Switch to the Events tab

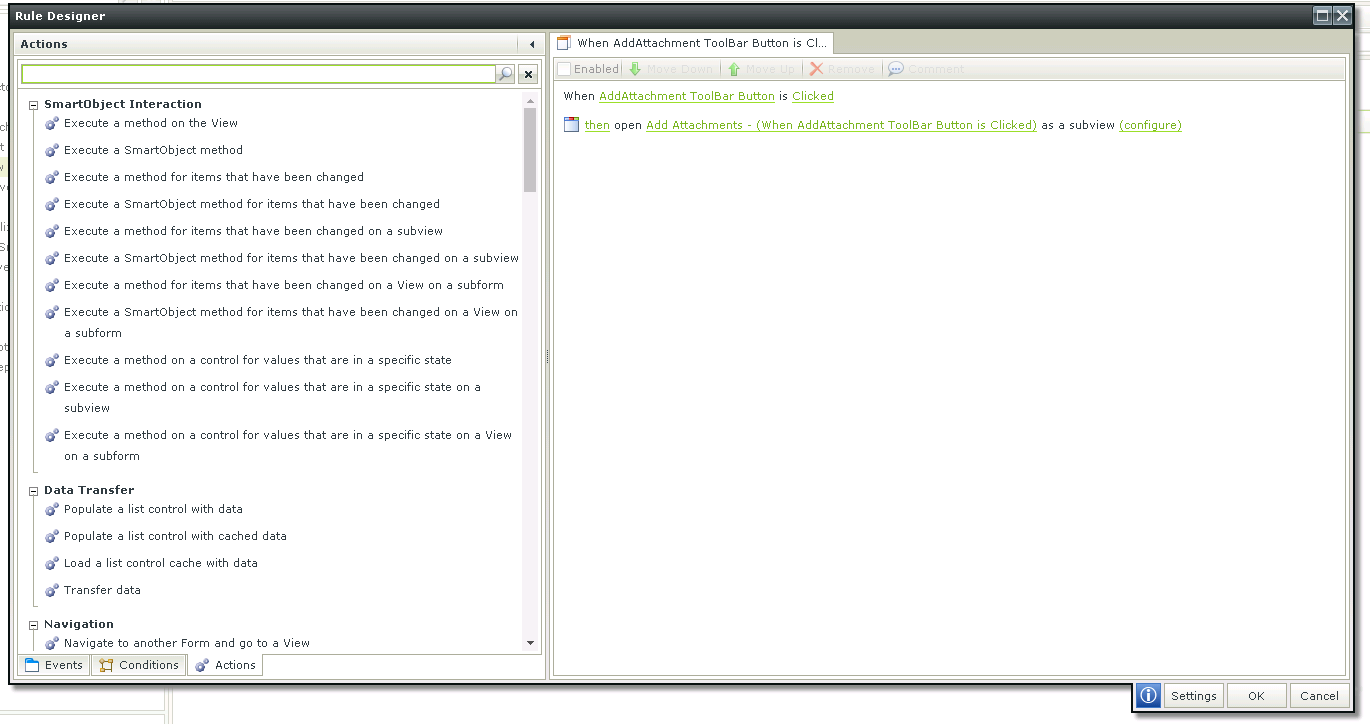tap(54, 665)
